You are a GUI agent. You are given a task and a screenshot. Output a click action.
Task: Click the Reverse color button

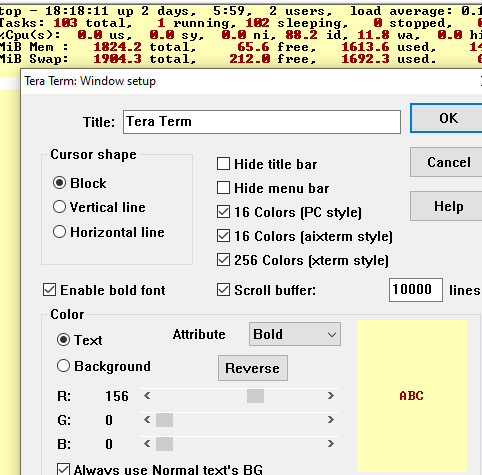pyautogui.click(x=253, y=368)
